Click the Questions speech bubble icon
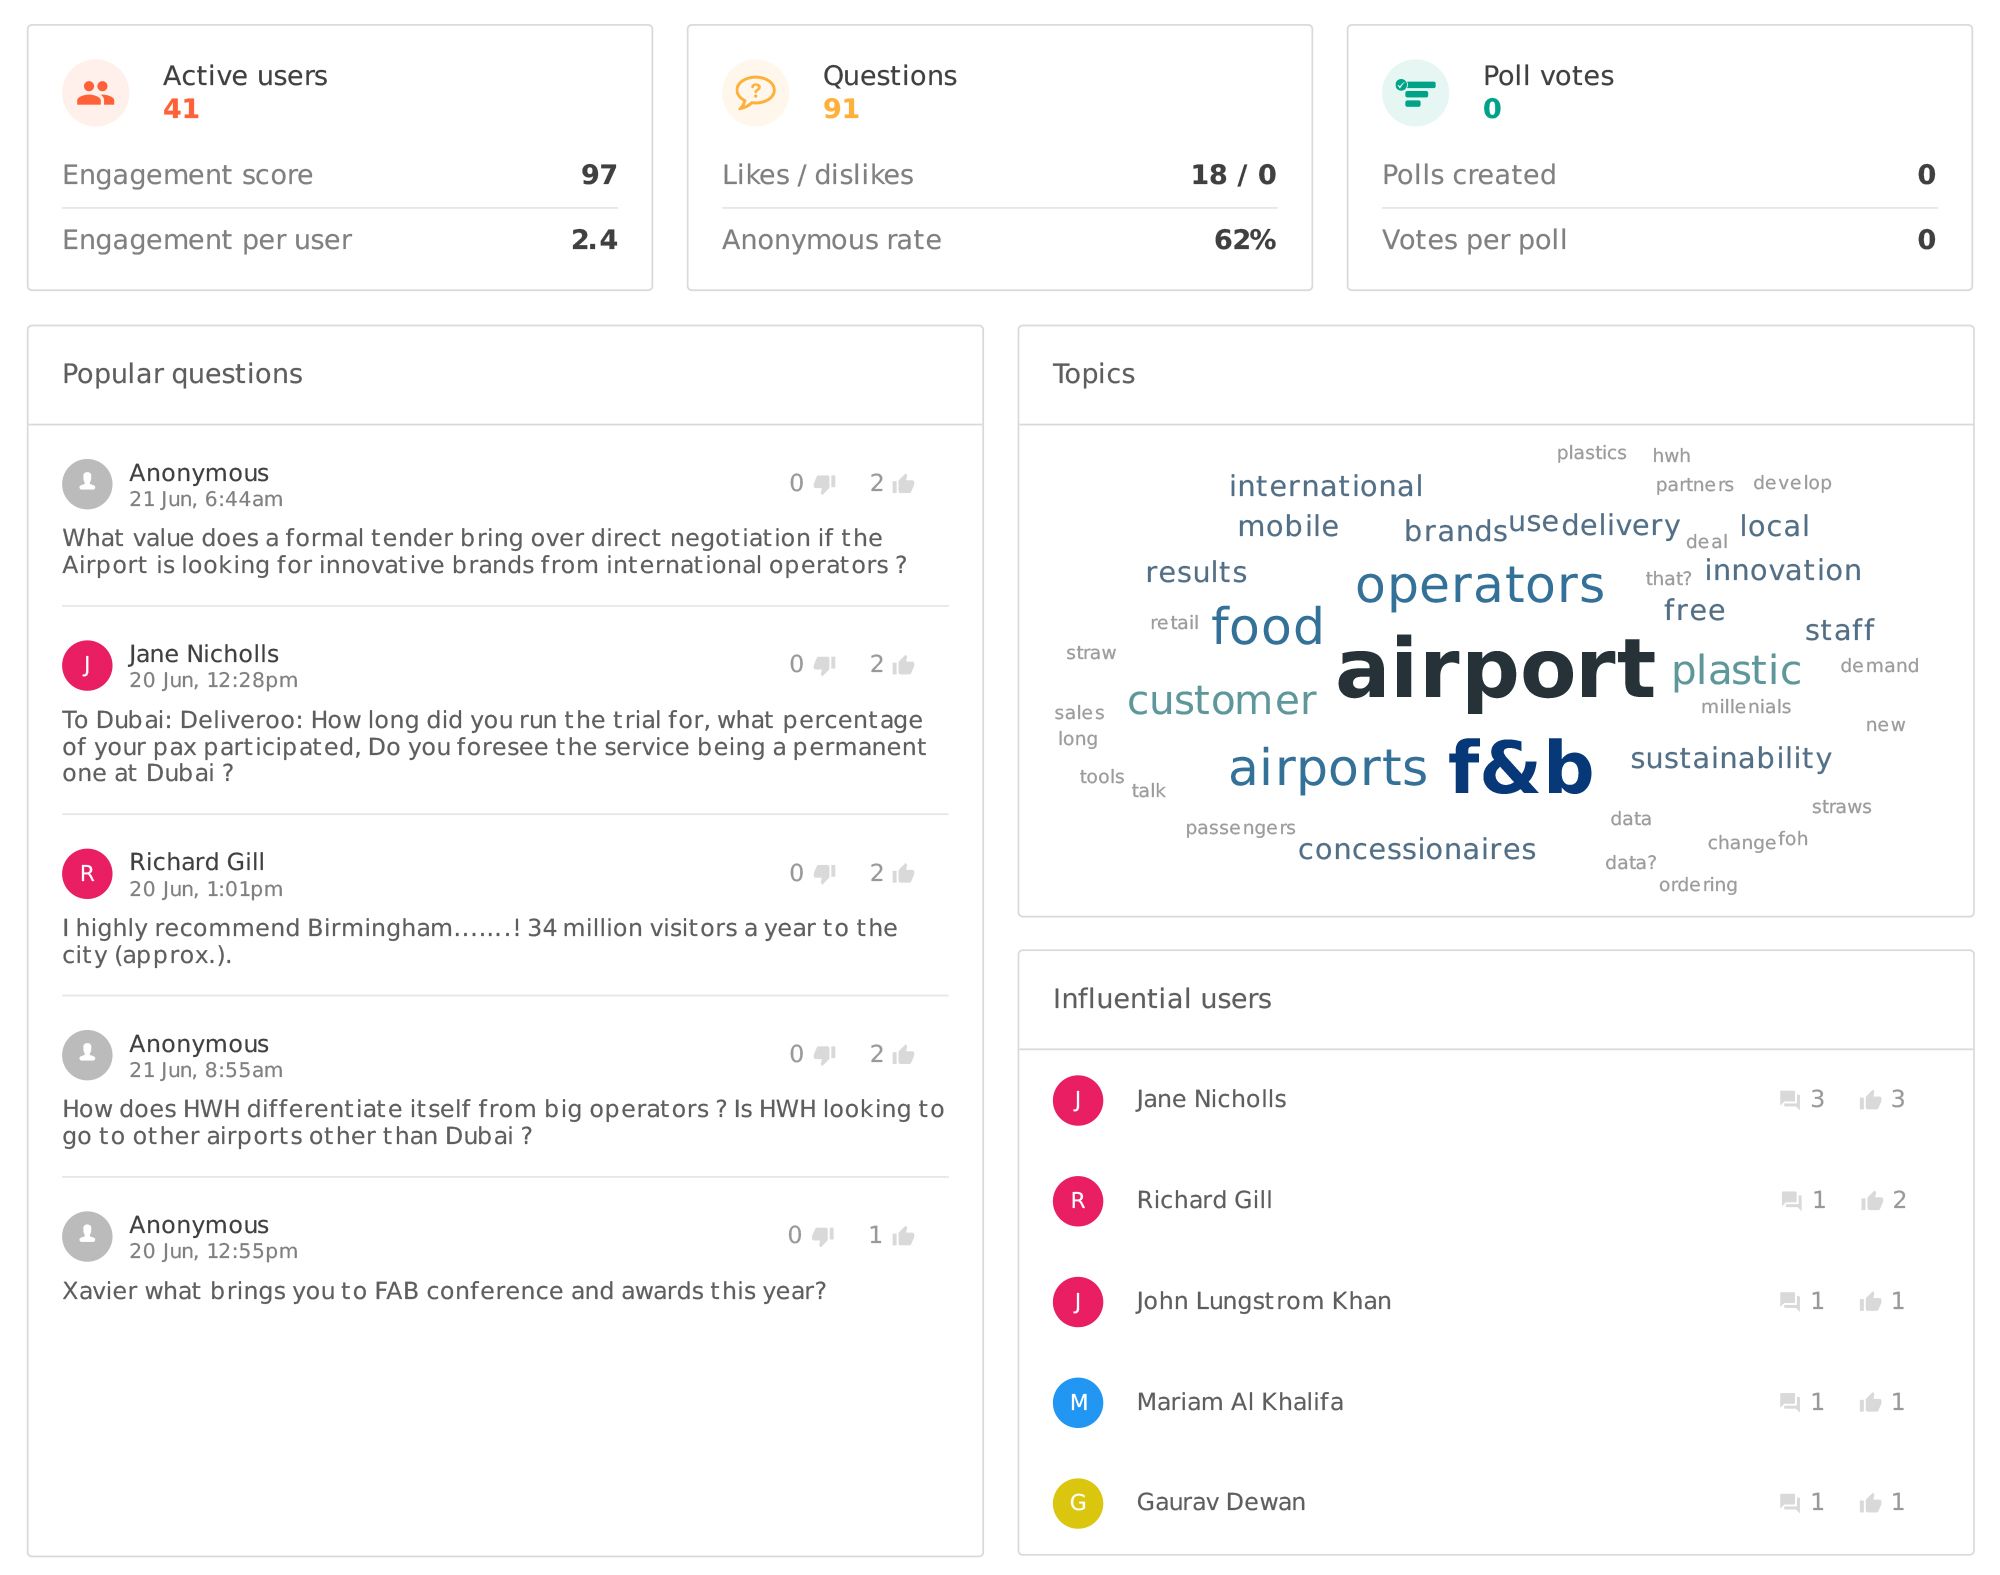The image size is (2000, 1575). click(756, 93)
